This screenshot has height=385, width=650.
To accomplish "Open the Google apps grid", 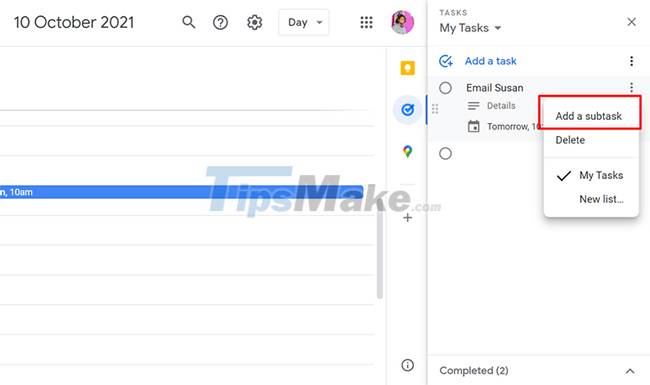I will pos(366,22).
